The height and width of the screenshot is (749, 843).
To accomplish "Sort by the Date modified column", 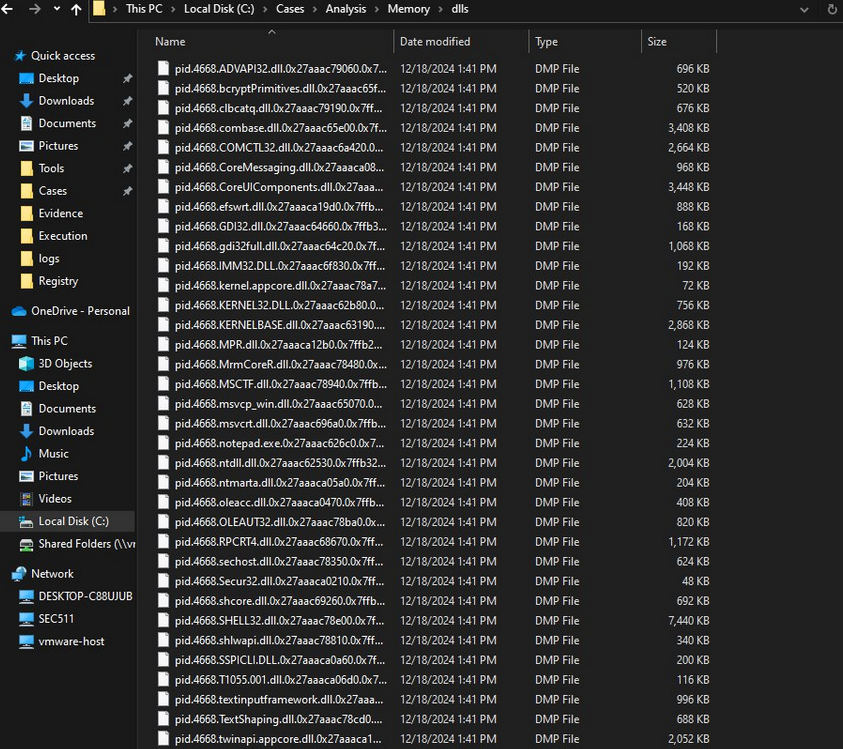I will click(433, 42).
